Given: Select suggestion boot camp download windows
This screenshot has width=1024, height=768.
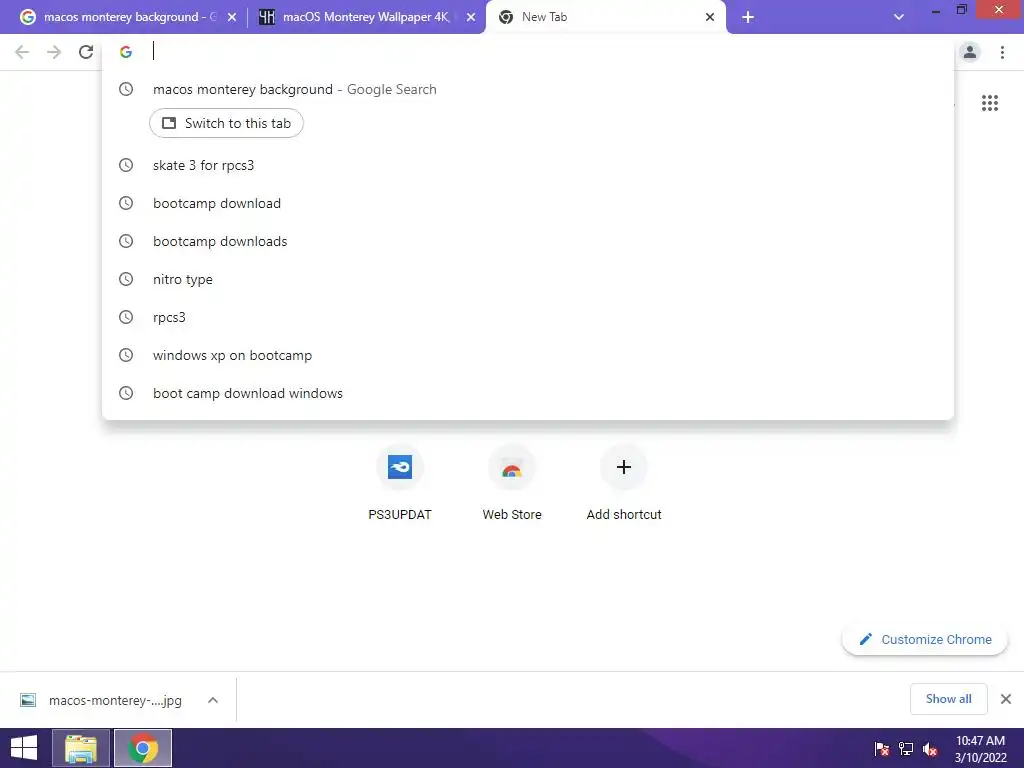Looking at the screenshot, I should click(528, 393).
